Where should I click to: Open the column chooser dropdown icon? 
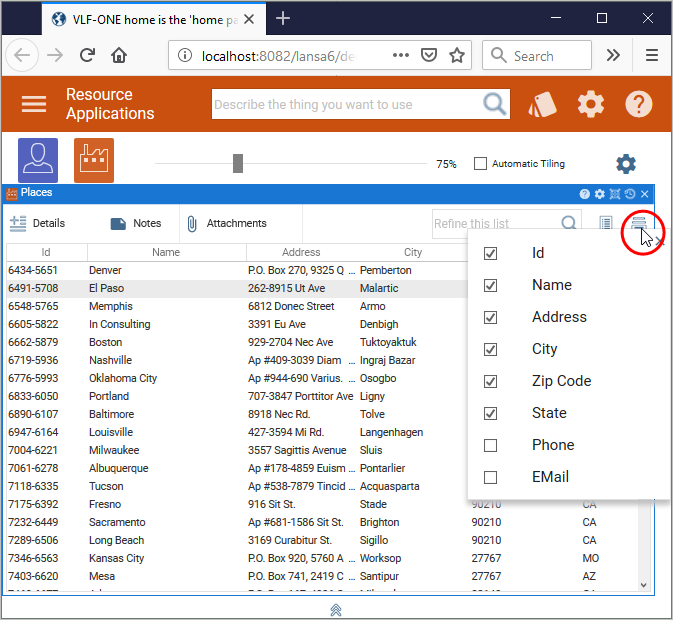click(639, 224)
